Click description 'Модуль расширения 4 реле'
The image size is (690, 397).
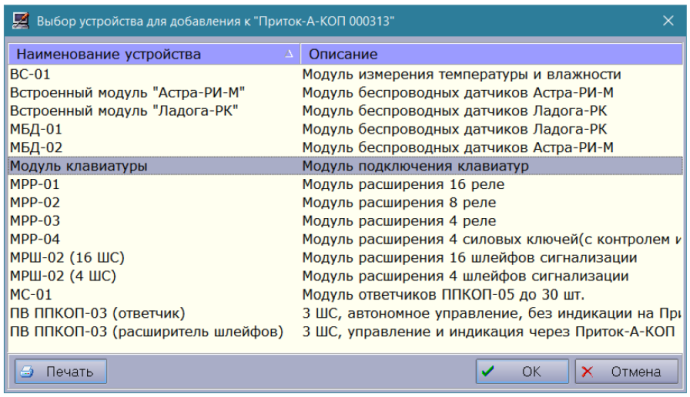[399, 221]
